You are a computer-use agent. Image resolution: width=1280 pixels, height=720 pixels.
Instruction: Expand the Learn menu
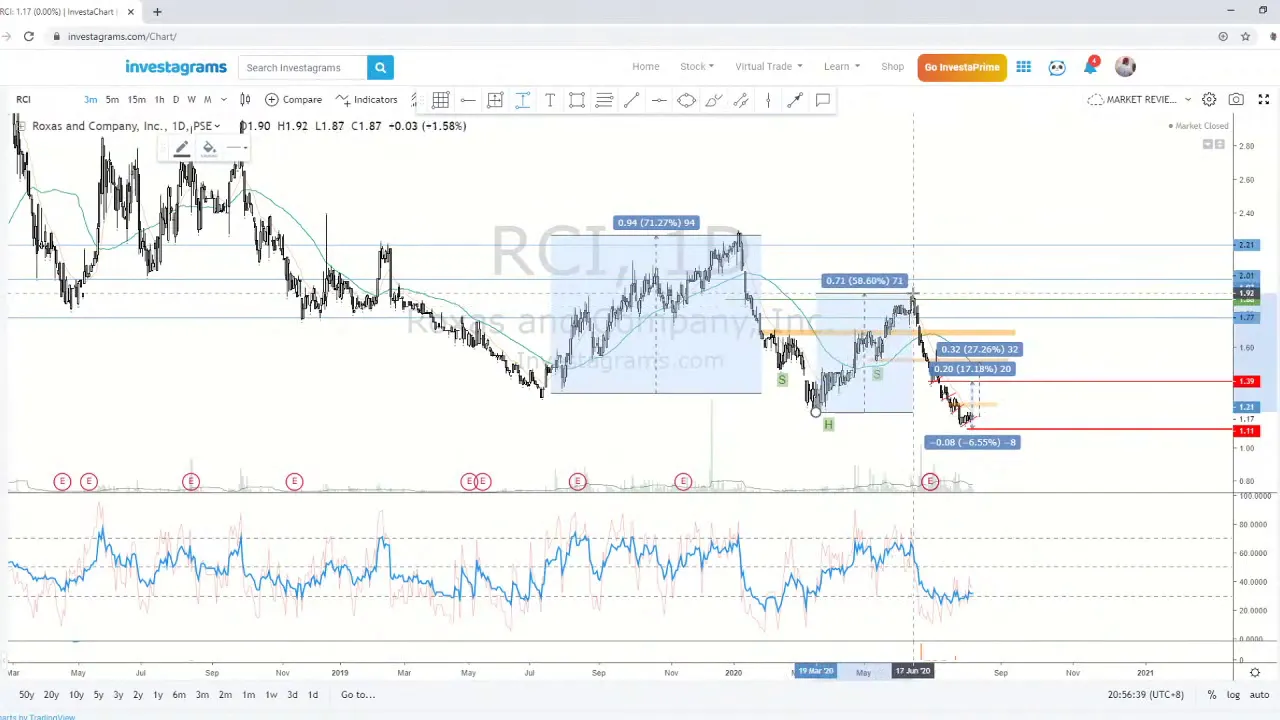pos(841,67)
